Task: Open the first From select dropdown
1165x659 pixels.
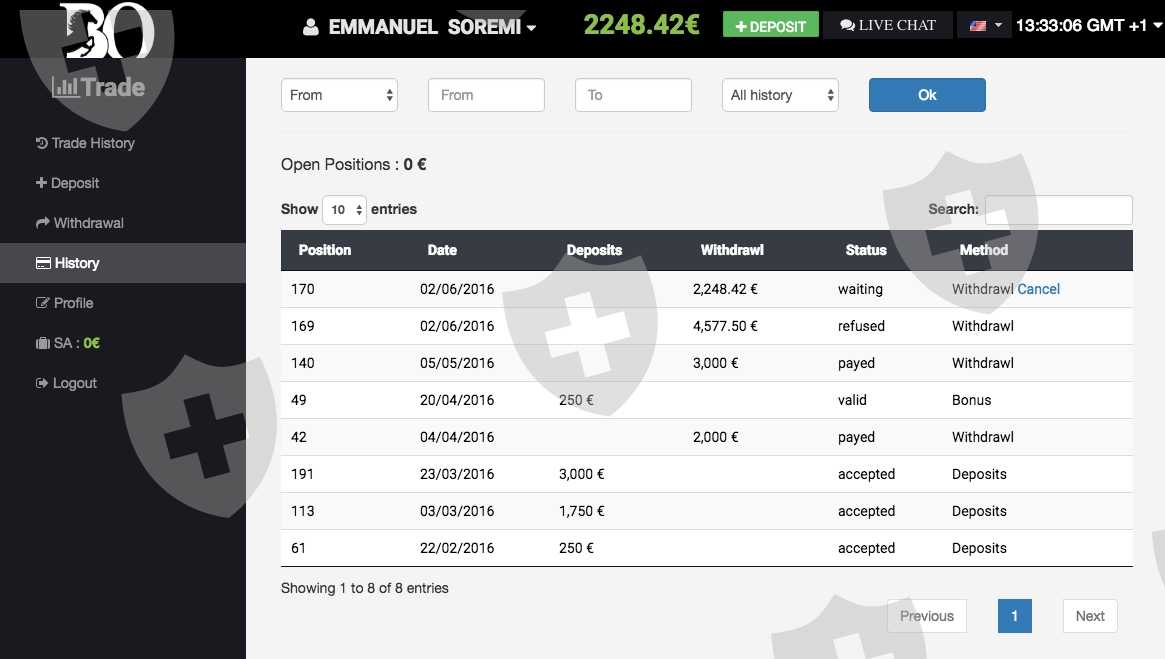Action: click(340, 95)
